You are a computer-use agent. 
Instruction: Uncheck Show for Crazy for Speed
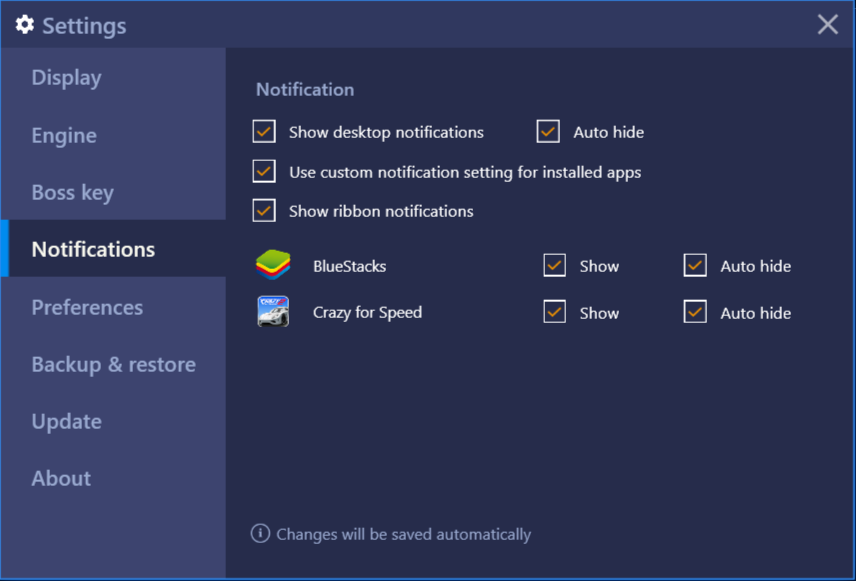tap(555, 312)
